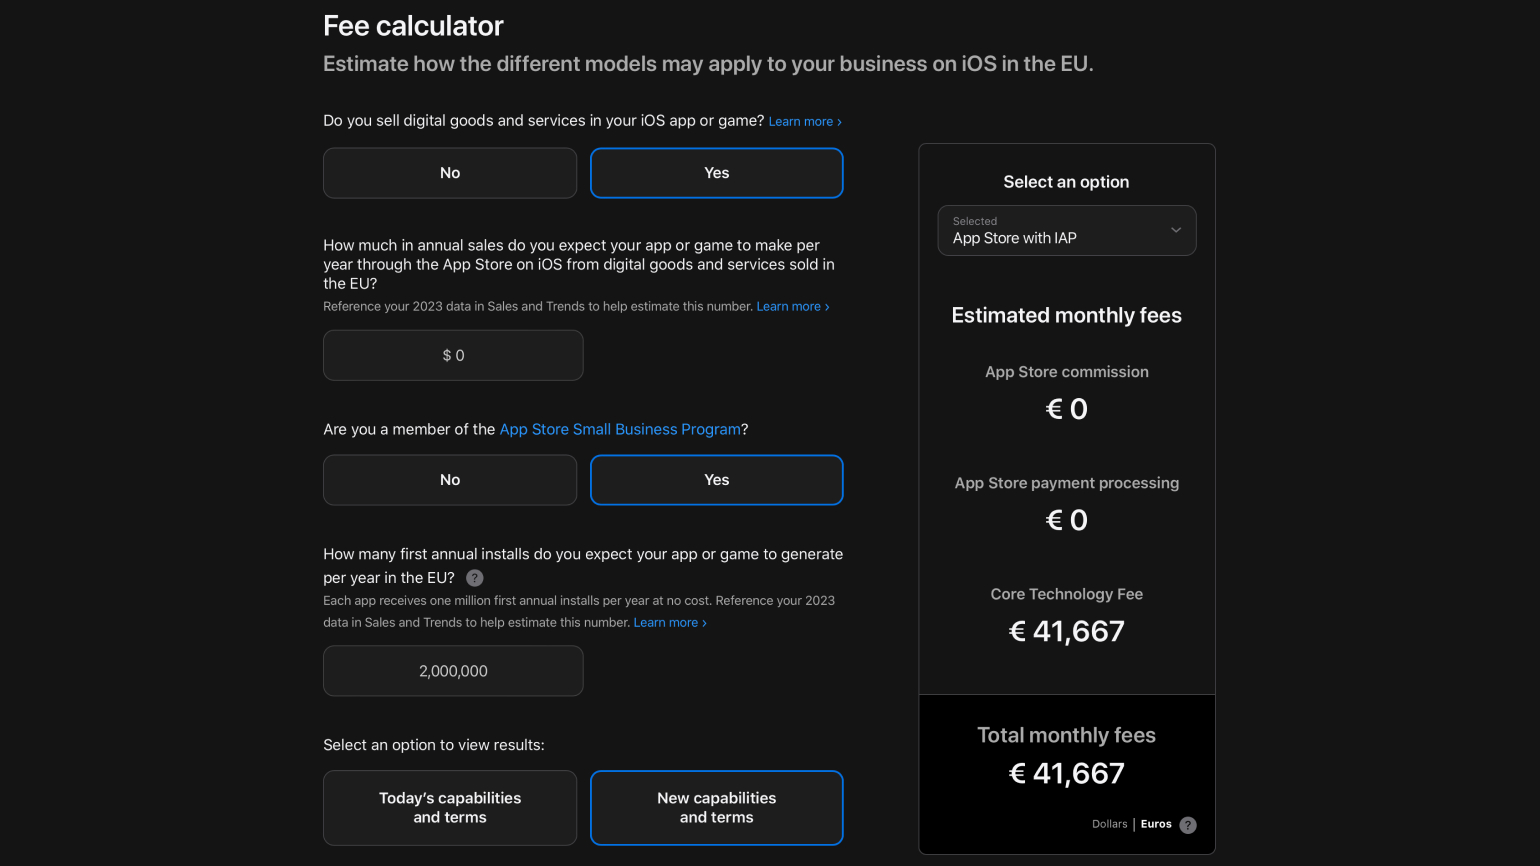Switch currency display to Dollars
This screenshot has height=866, width=1540.
1109,824
